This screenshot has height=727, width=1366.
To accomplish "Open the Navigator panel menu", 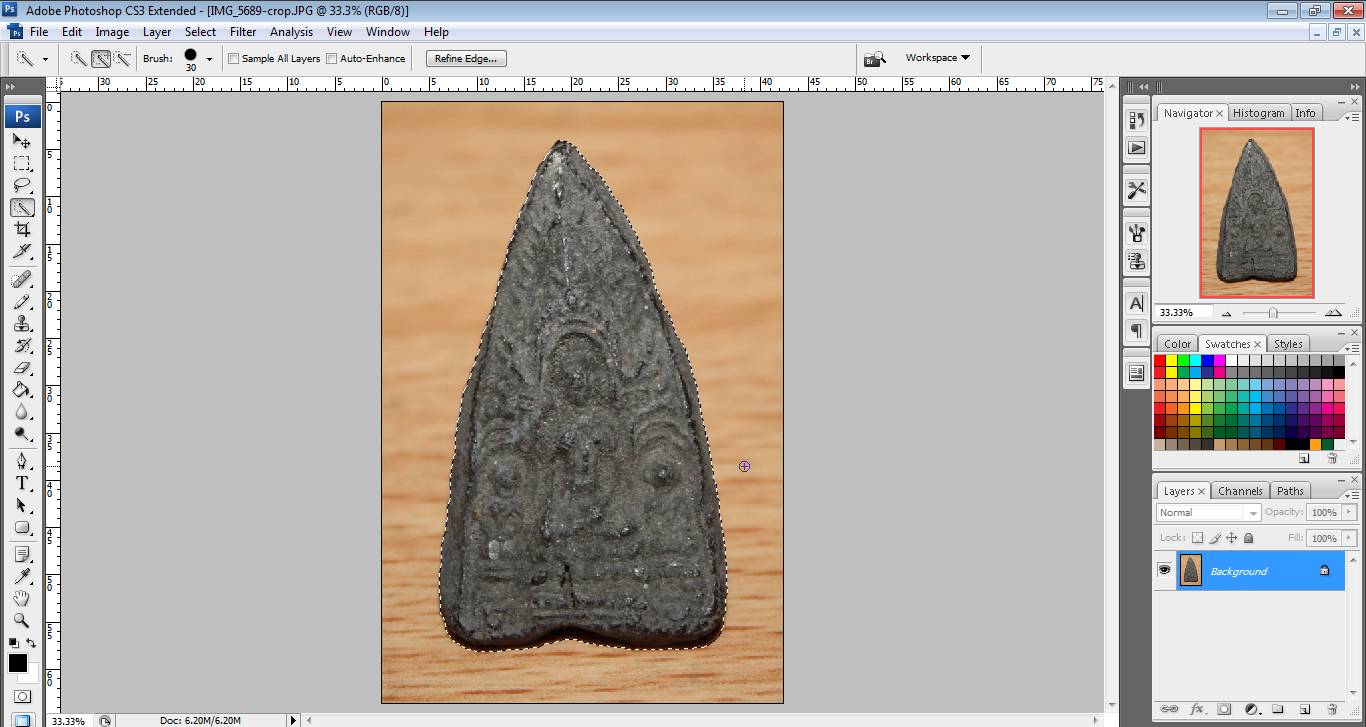I will click(x=1351, y=117).
